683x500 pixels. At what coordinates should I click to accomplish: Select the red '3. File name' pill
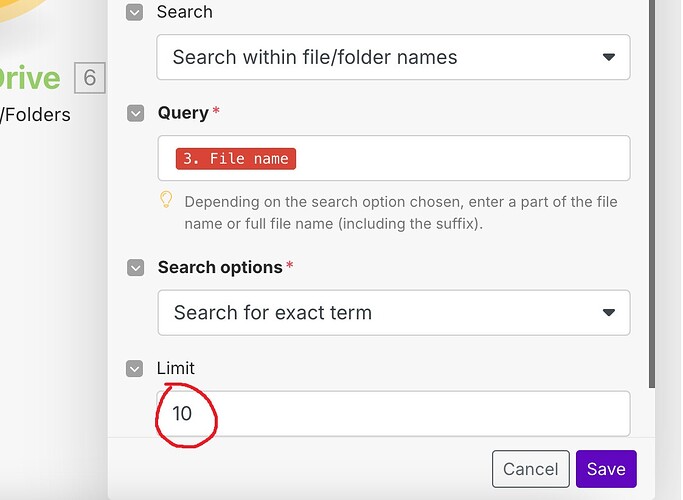point(236,159)
